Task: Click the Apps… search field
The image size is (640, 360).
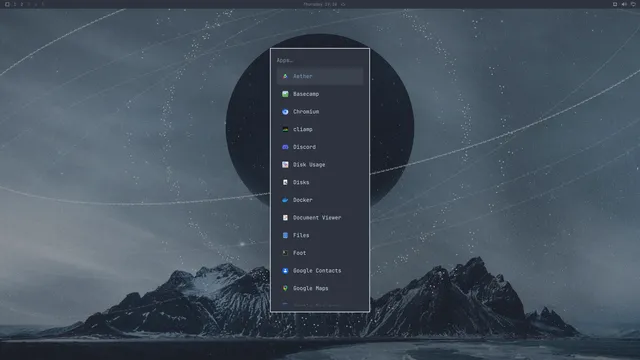Action: [x=320, y=60]
